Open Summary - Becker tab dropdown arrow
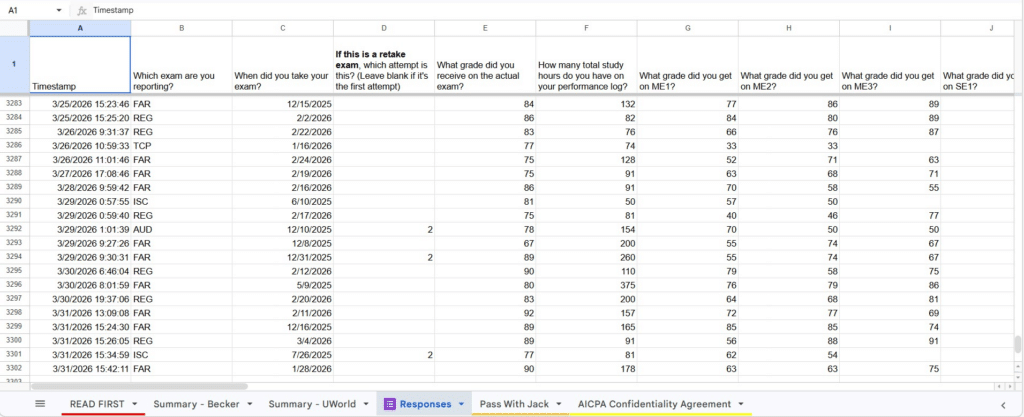The image size is (1024, 417). [250, 404]
